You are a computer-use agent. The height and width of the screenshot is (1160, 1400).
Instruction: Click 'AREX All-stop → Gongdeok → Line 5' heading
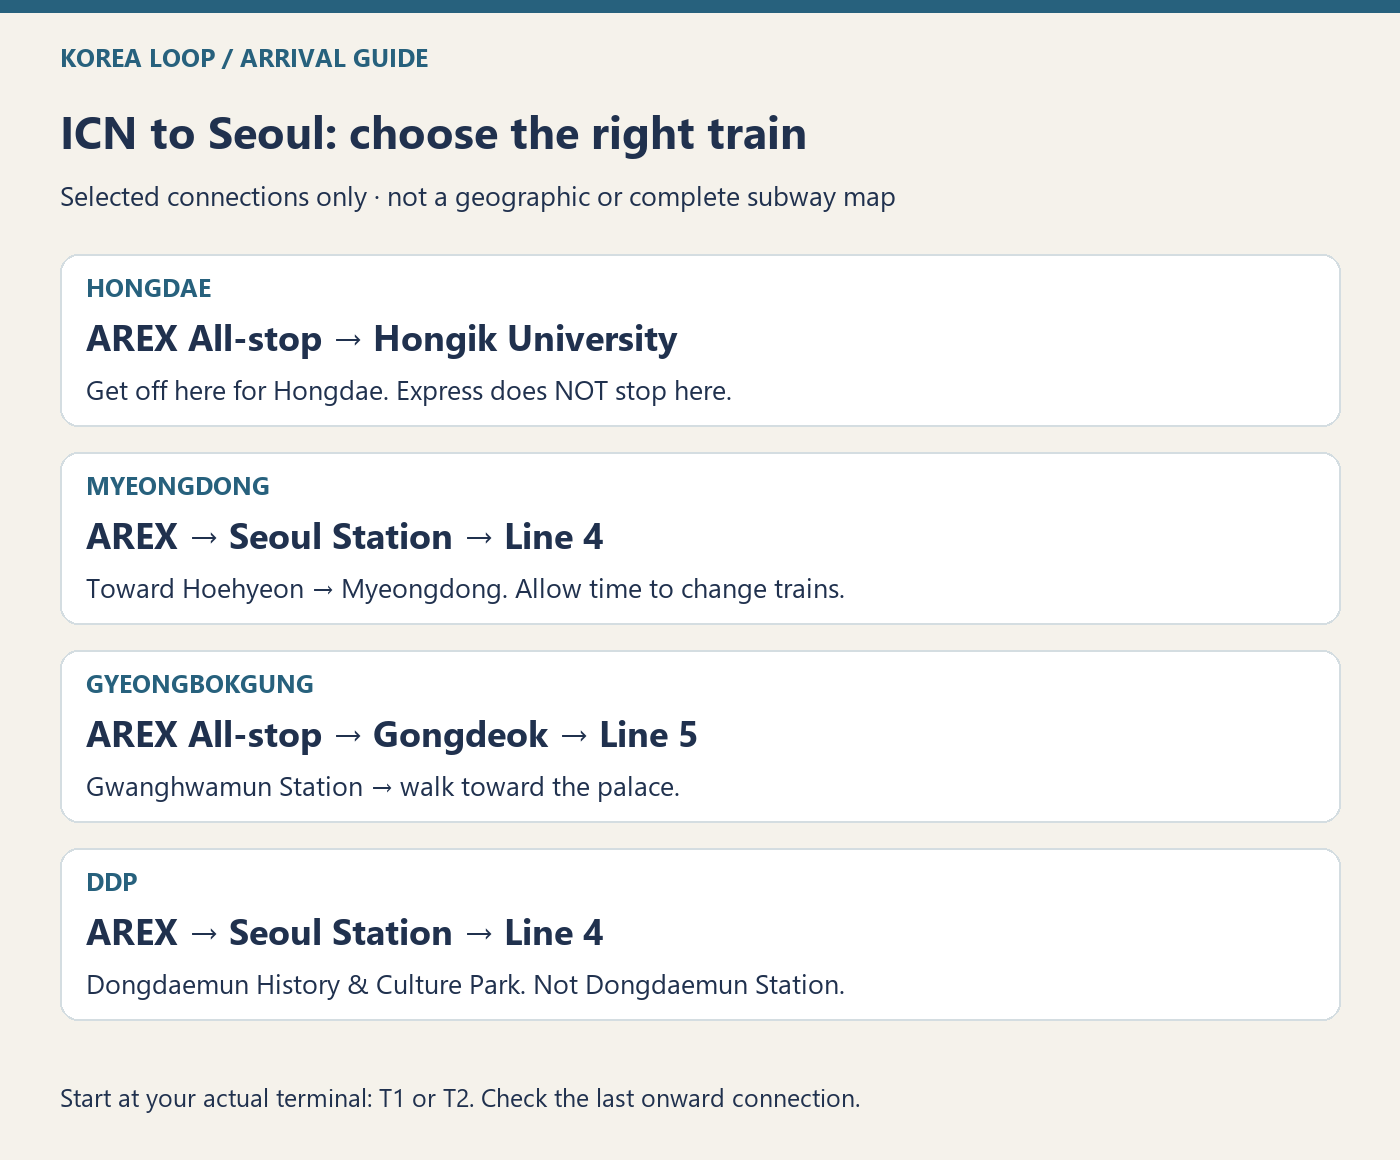391,735
